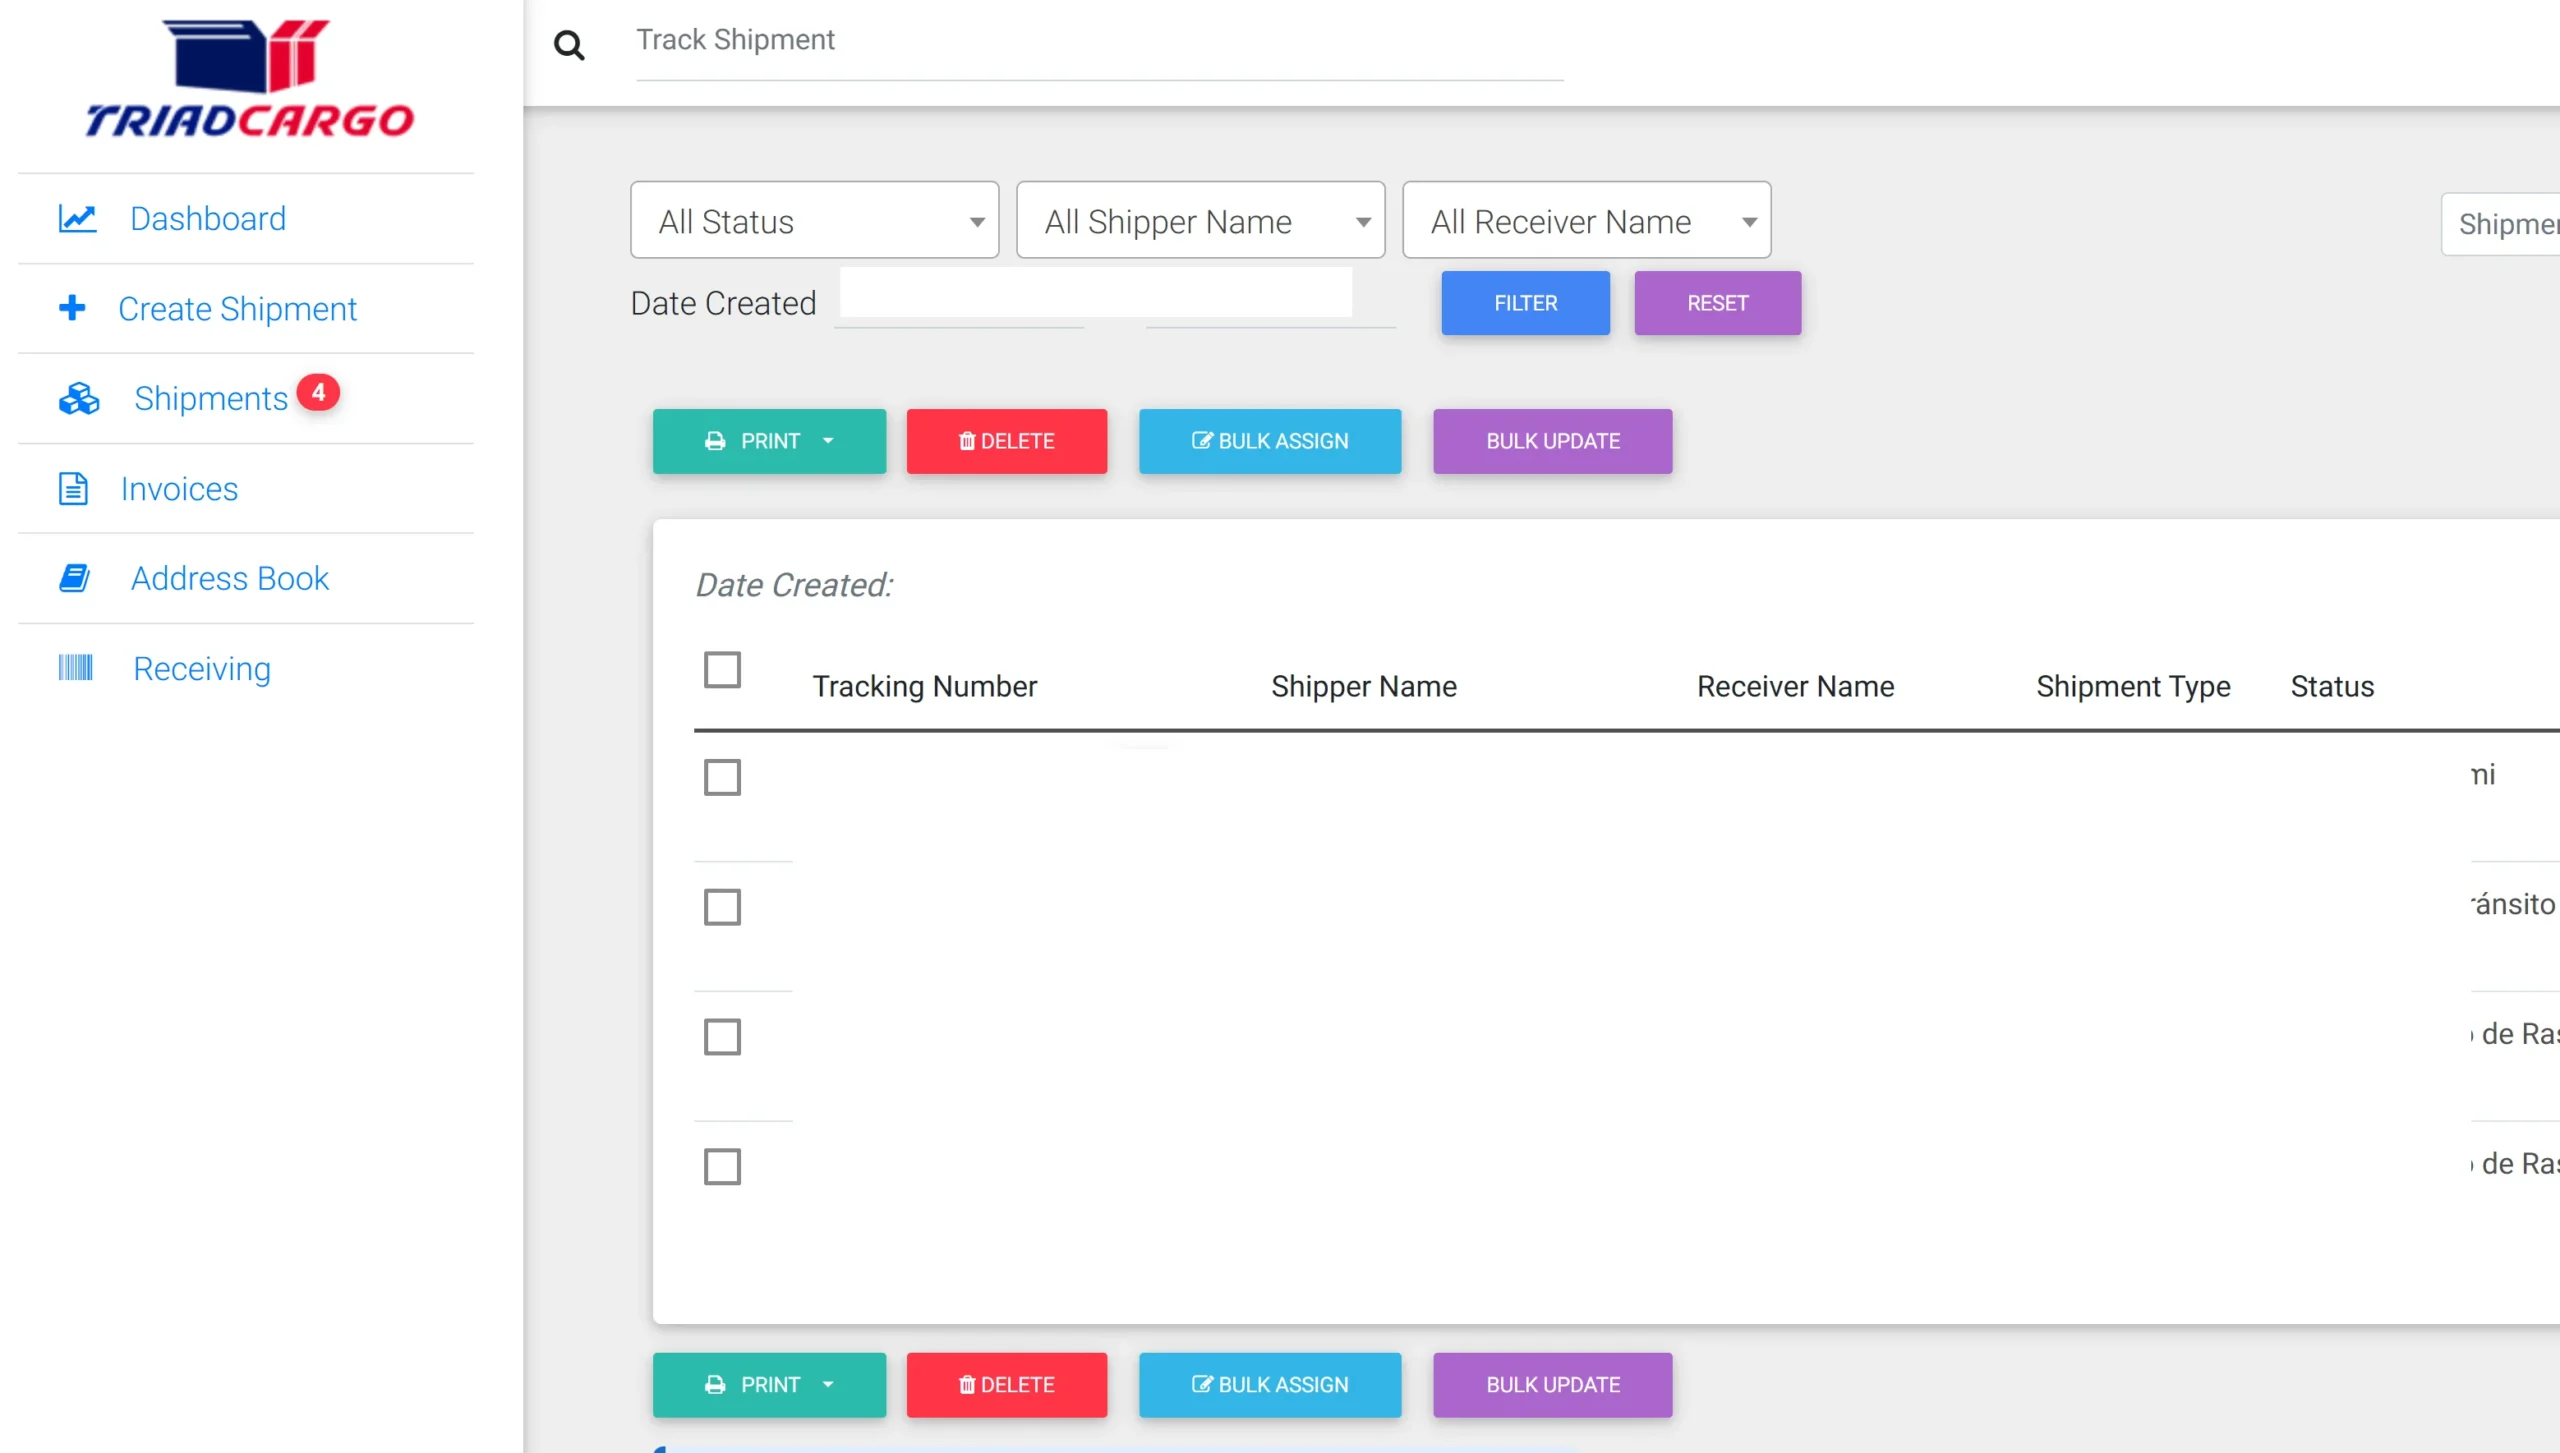Tick the select-all header checkbox
Screen dimensions: 2560x1453
(722, 669)
